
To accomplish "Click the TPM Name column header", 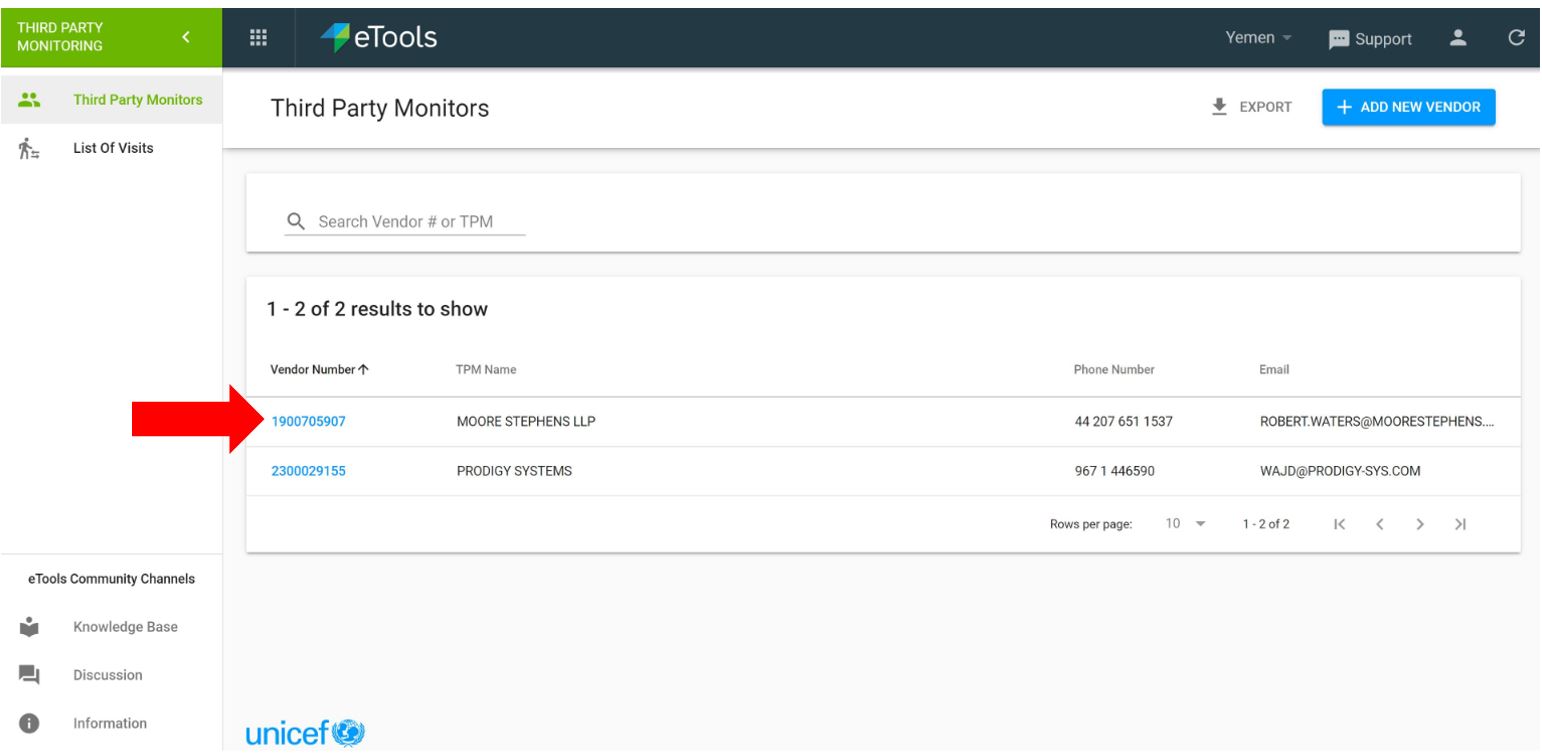I will 484,370.
